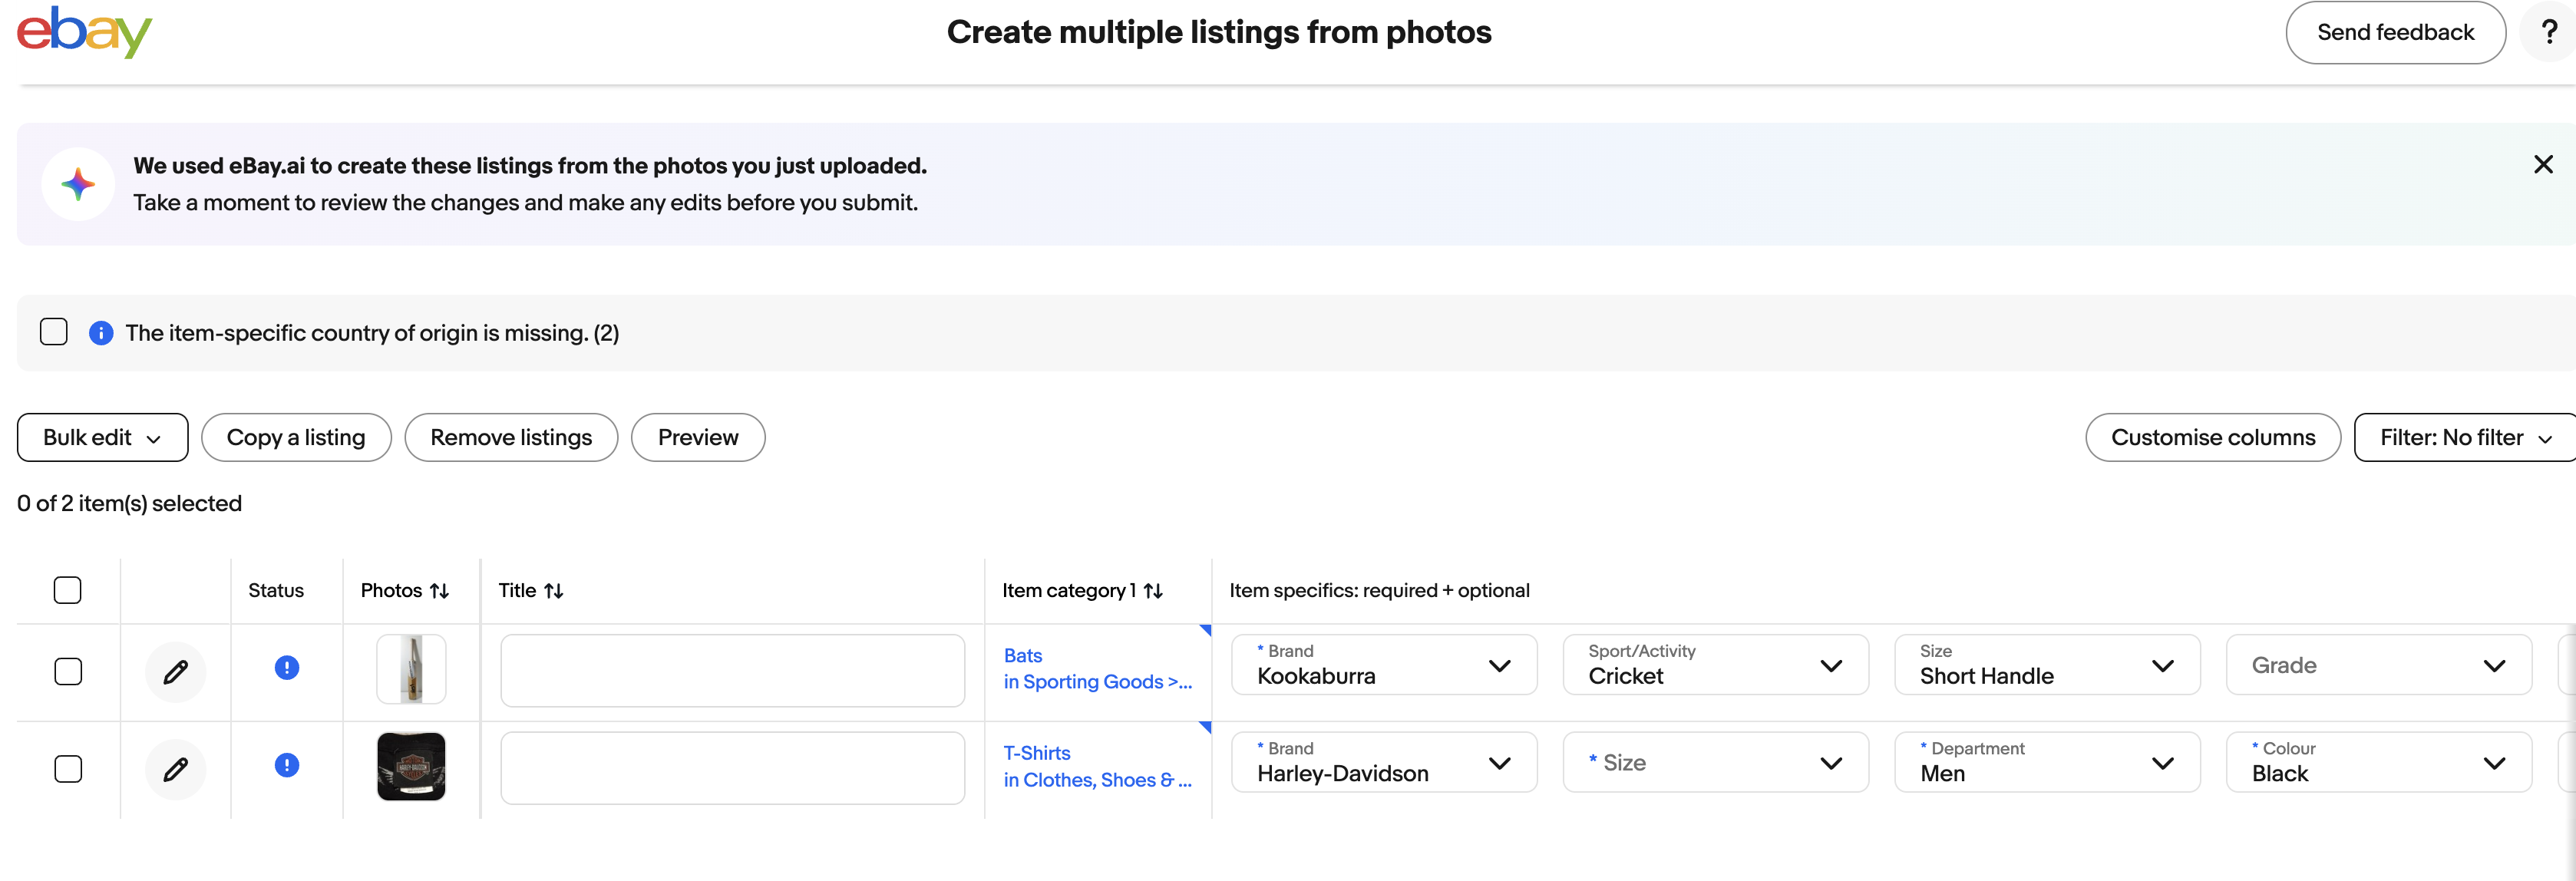Expand the Brand Harley-Davidson dropdown
2576x881 pixels.
(1384, 762)
